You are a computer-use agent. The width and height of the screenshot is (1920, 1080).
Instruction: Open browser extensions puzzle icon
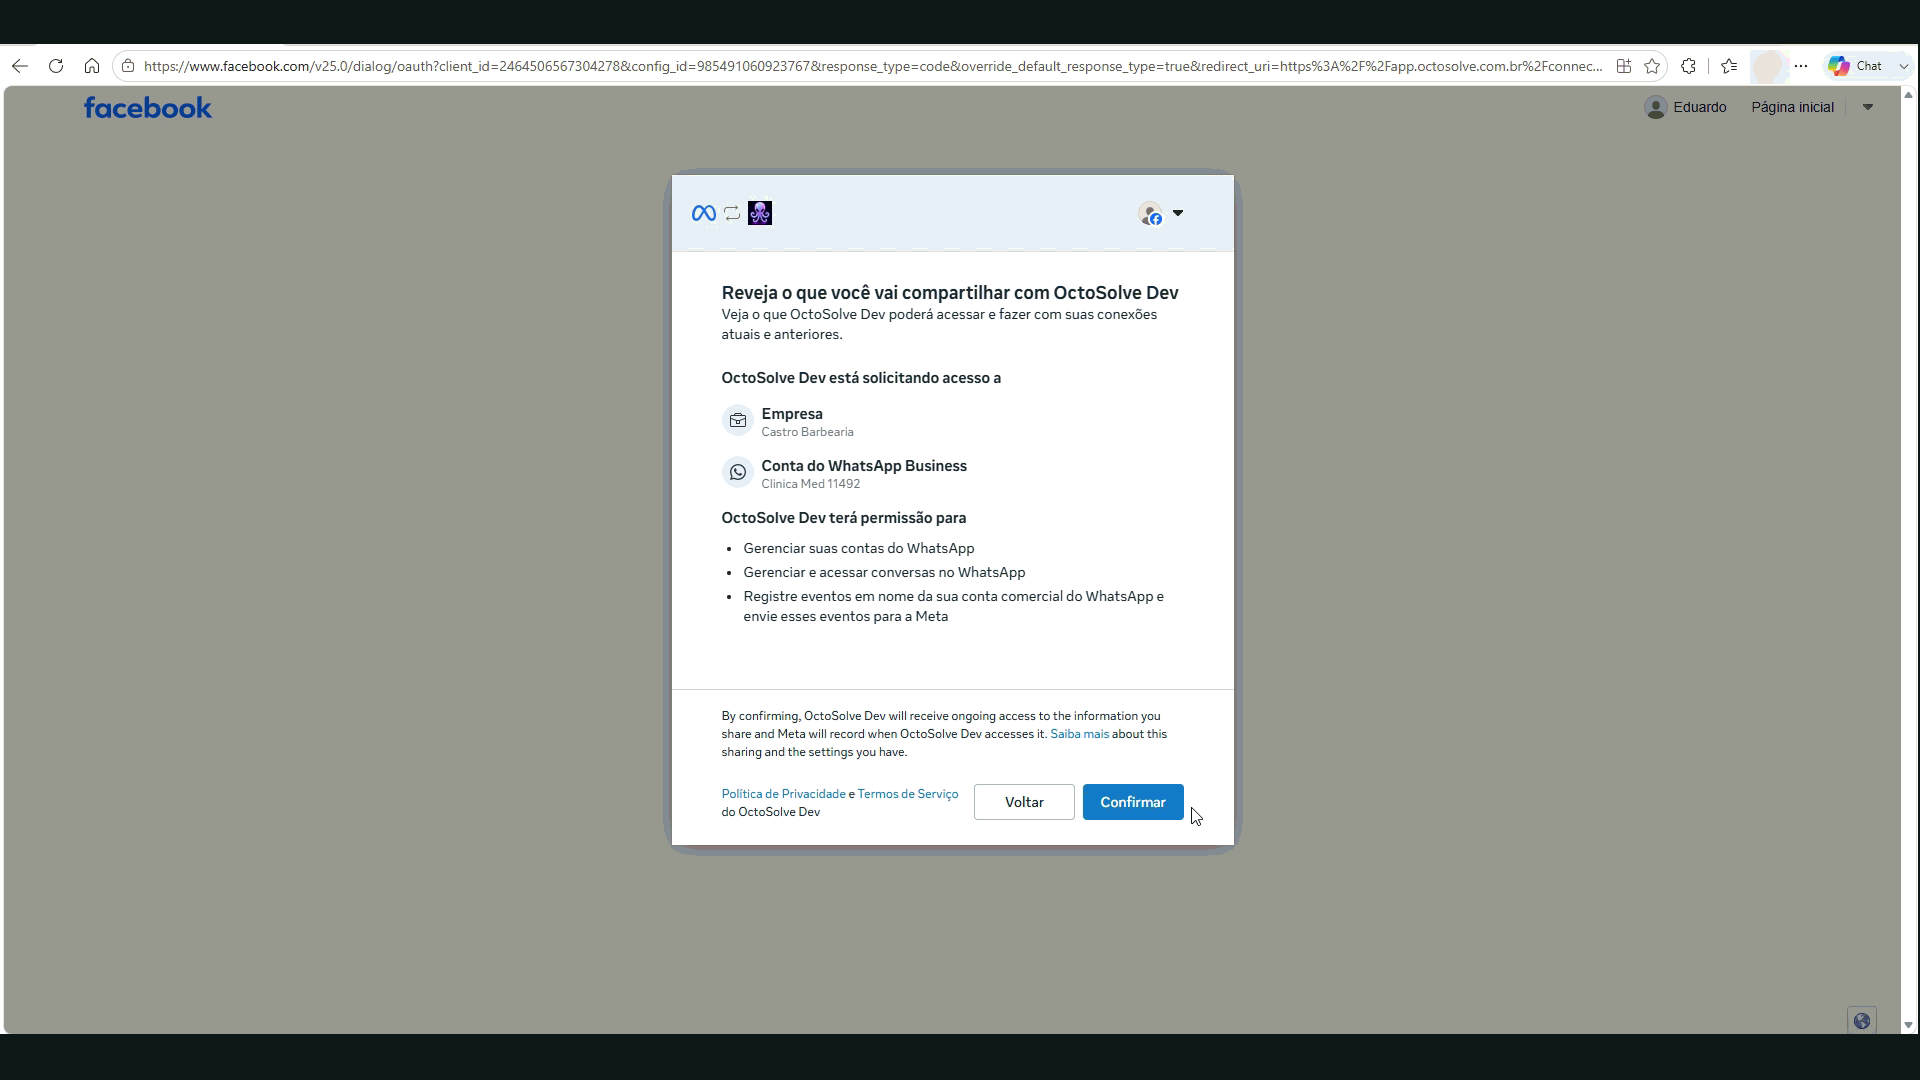[1688, 66]
